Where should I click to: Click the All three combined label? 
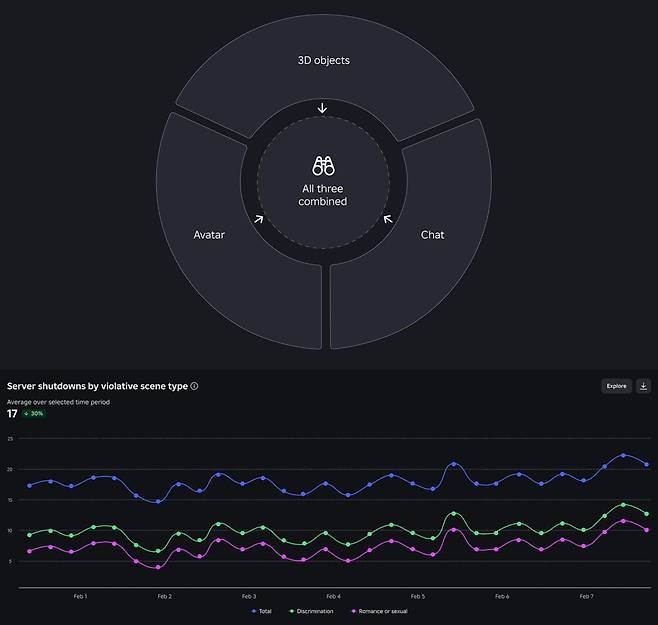click(x=323, y=195)
